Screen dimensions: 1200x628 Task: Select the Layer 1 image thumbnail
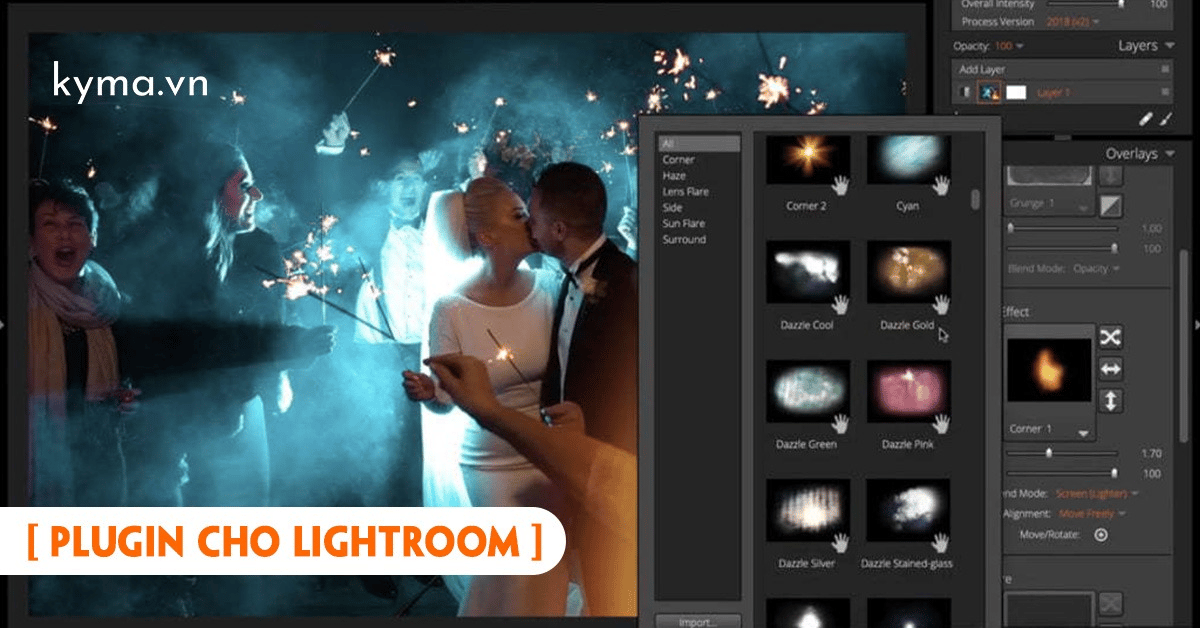pyautogui.click(x=989, y=92)
